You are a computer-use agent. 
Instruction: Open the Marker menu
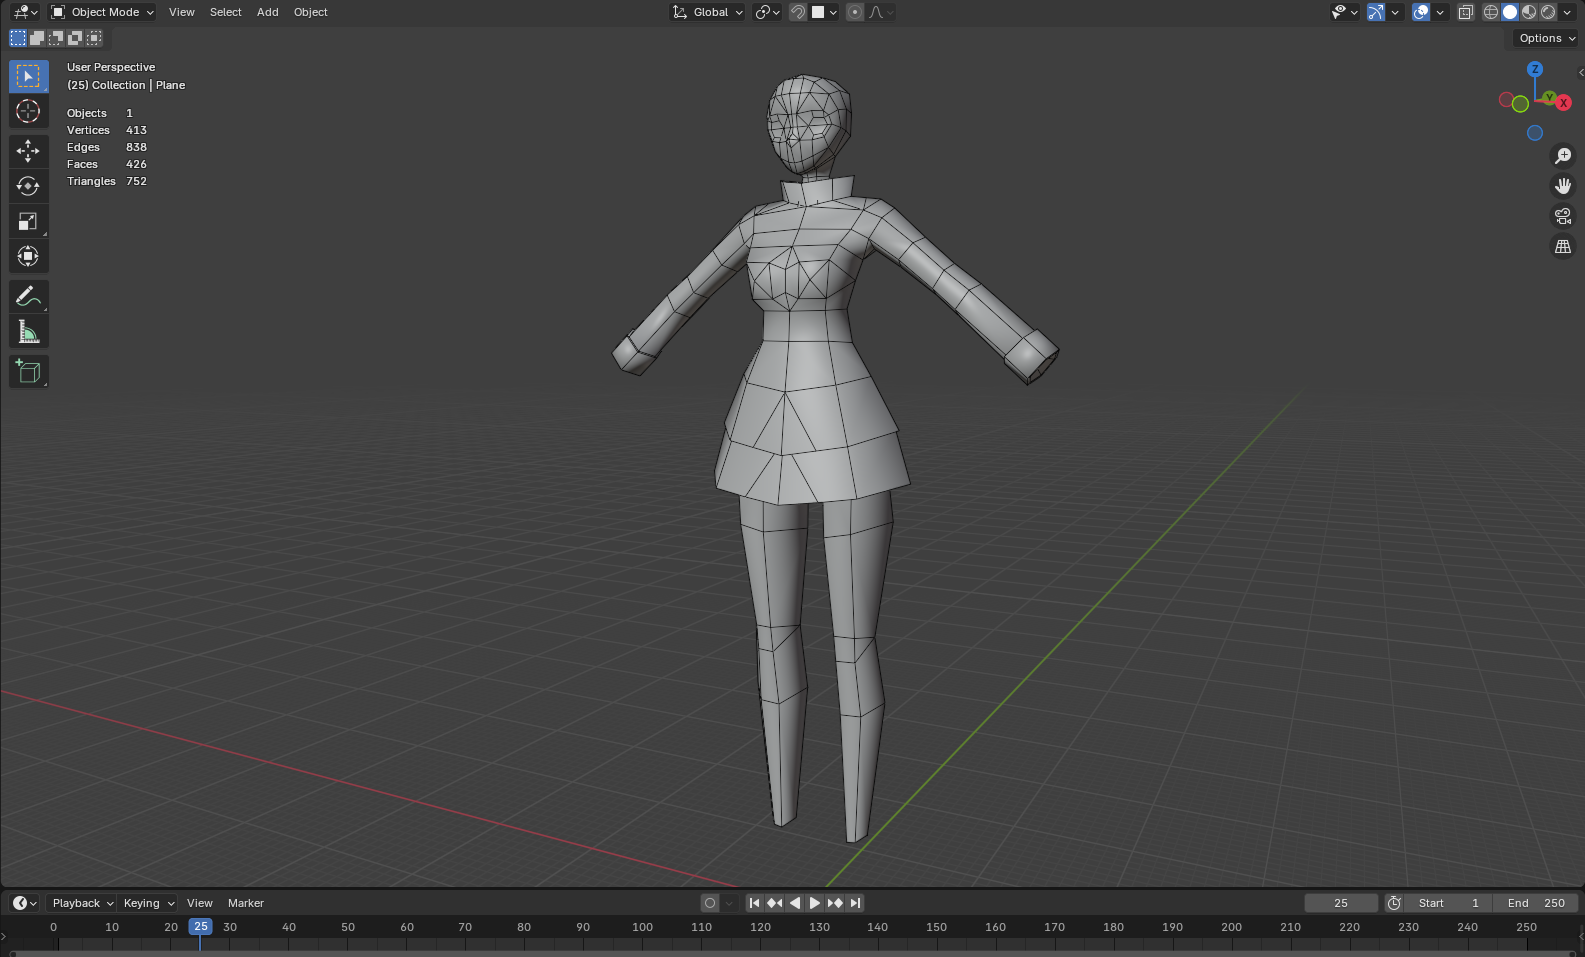point(246,903)
